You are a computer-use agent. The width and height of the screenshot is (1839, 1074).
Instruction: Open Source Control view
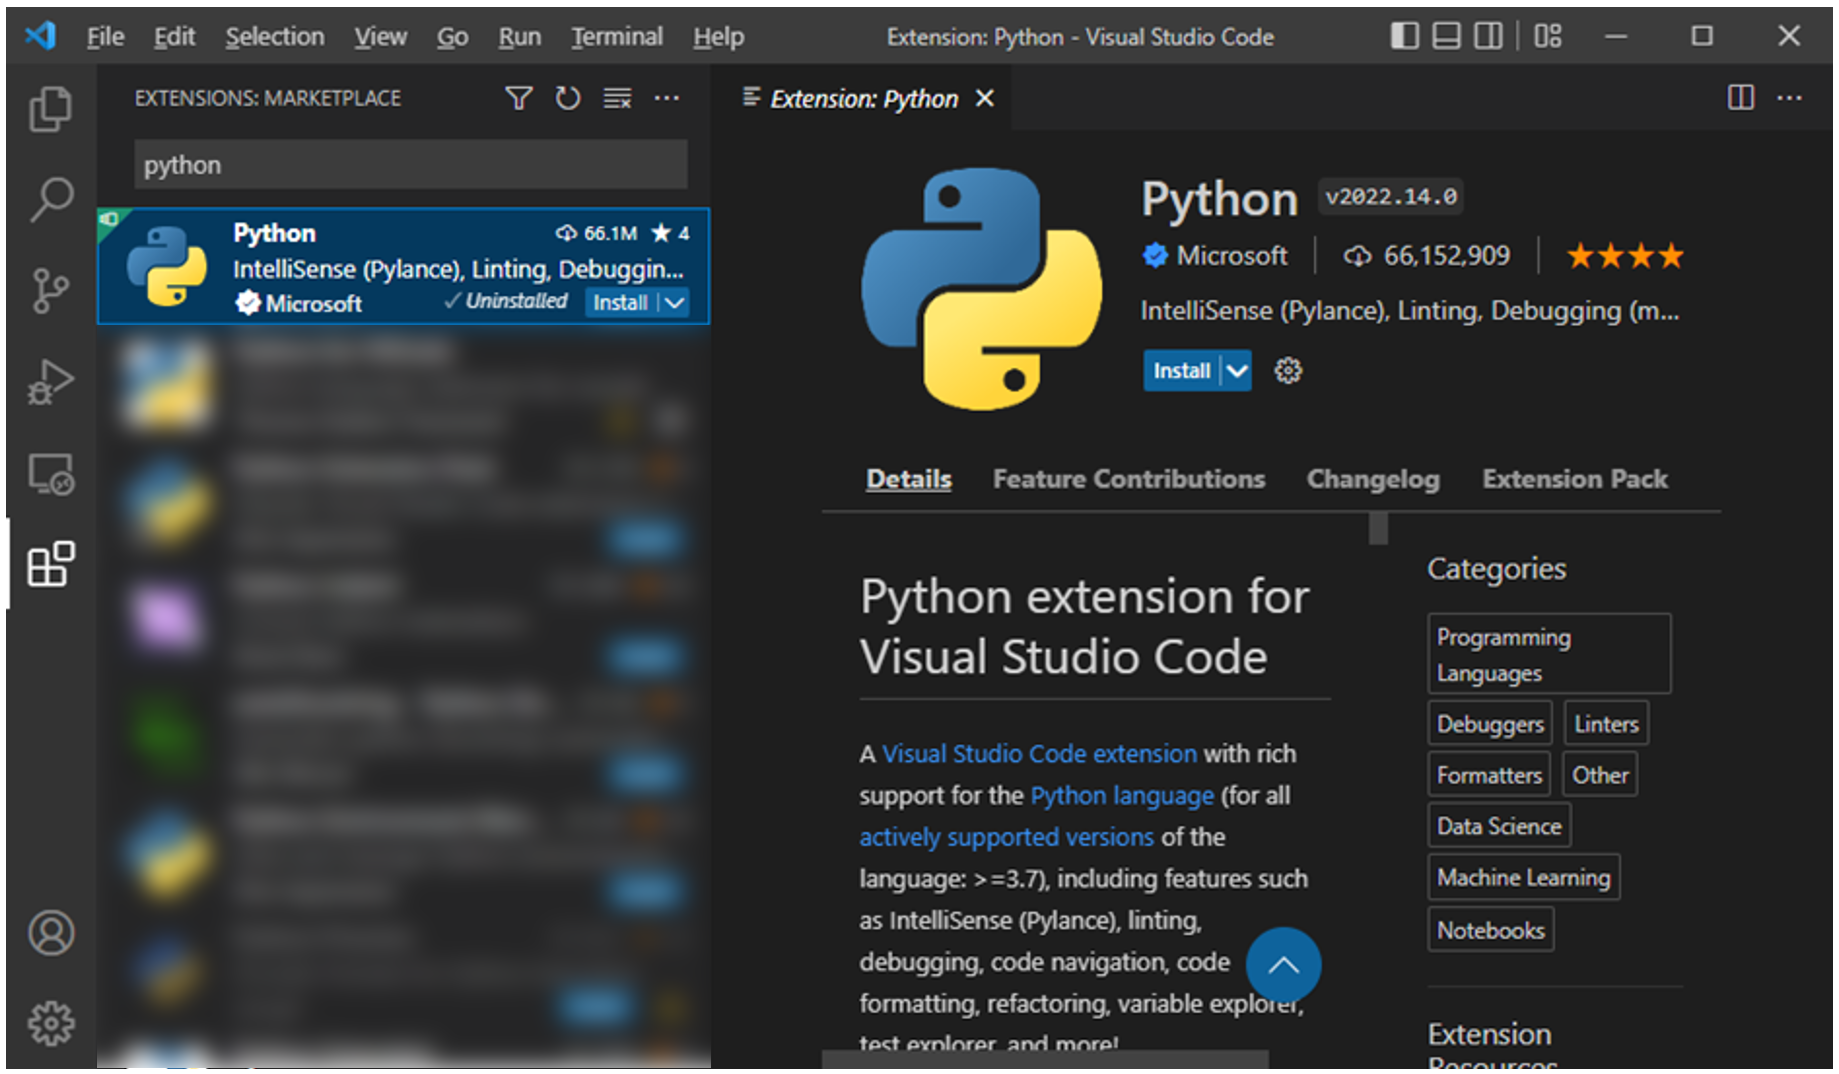pos(50,290)
